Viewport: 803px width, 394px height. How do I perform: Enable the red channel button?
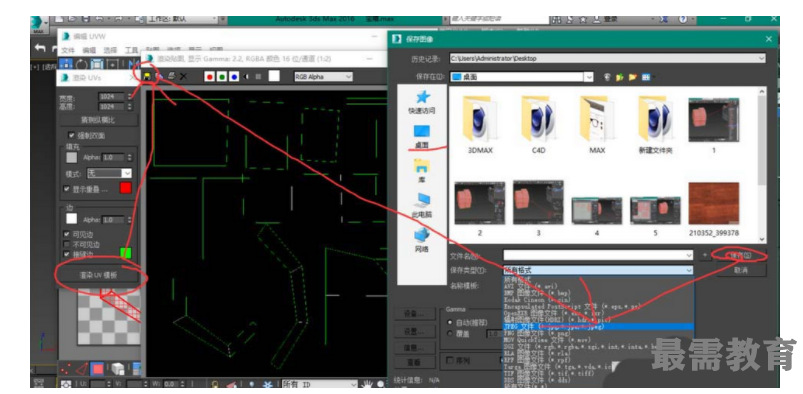pos(209,76)
